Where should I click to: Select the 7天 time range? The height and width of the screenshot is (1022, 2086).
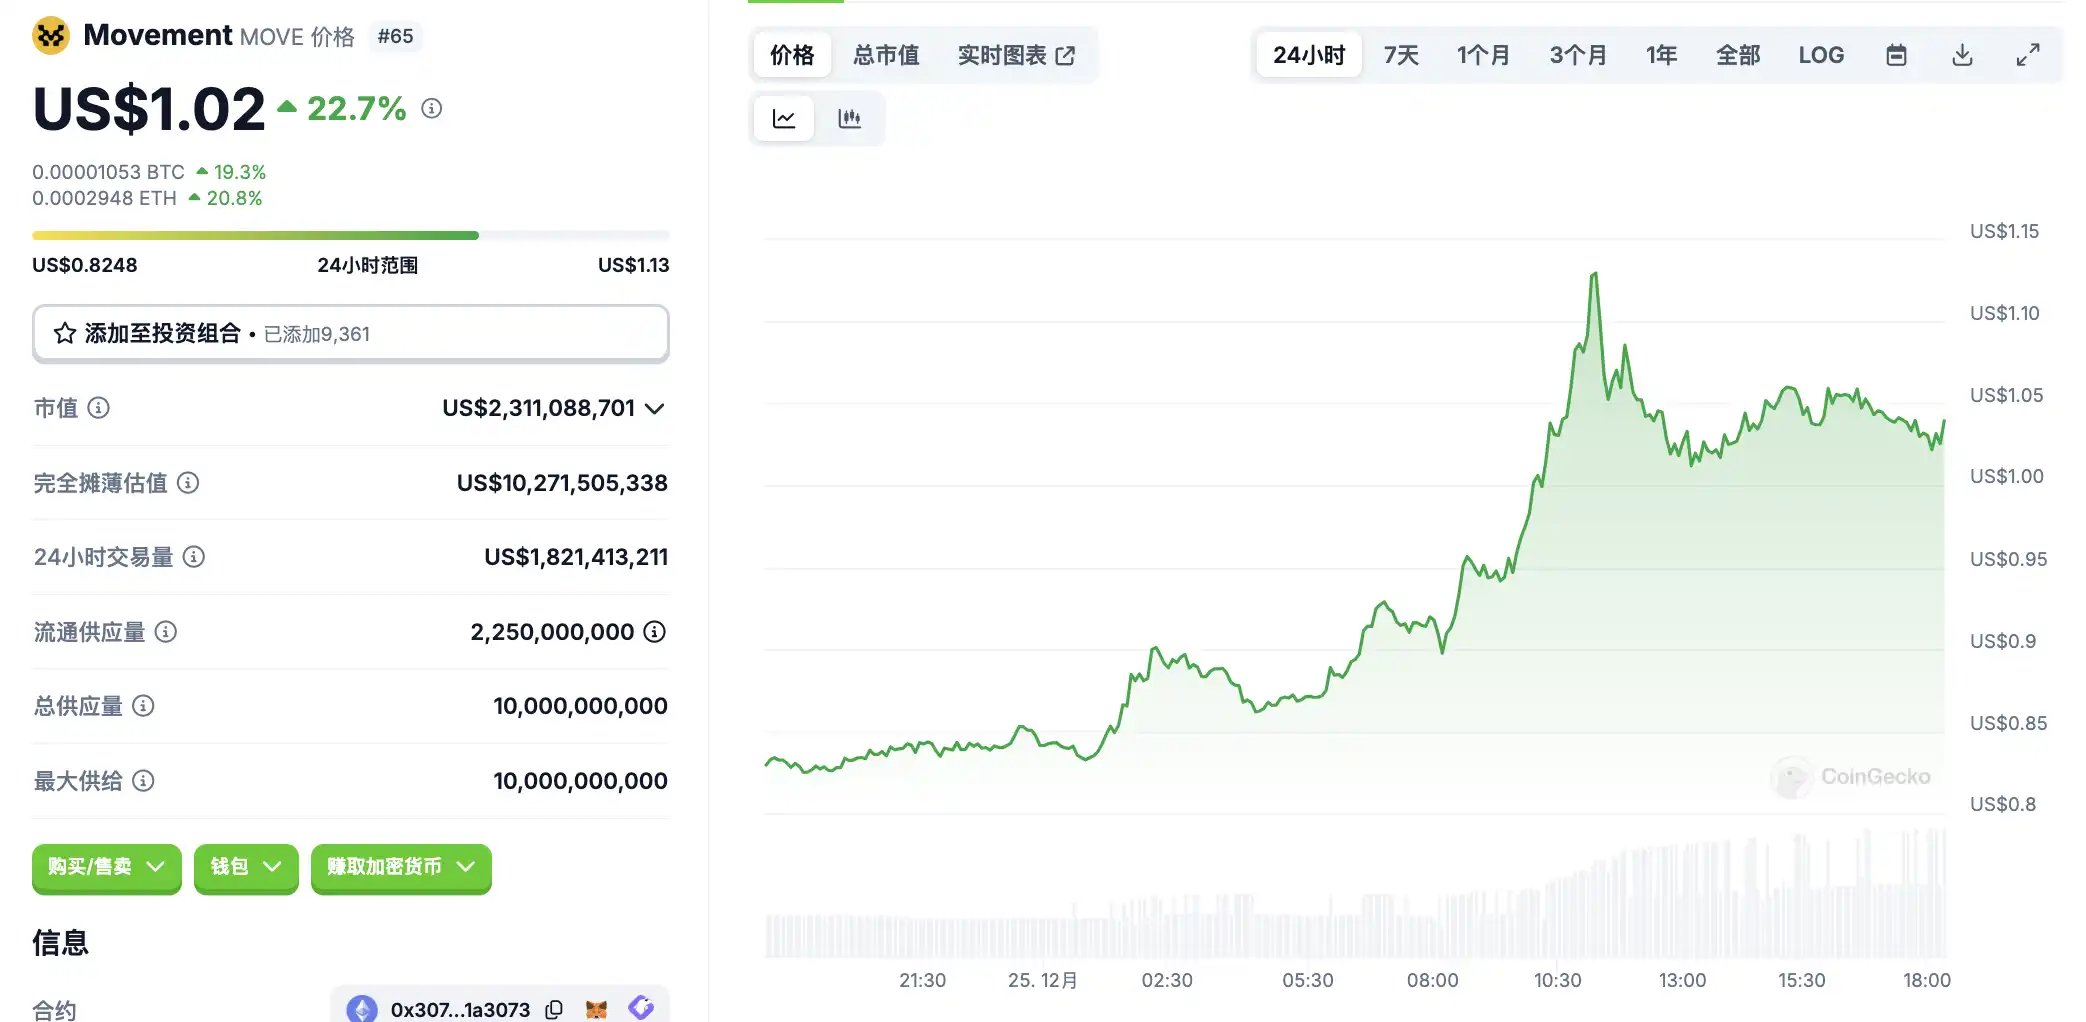1400,55
